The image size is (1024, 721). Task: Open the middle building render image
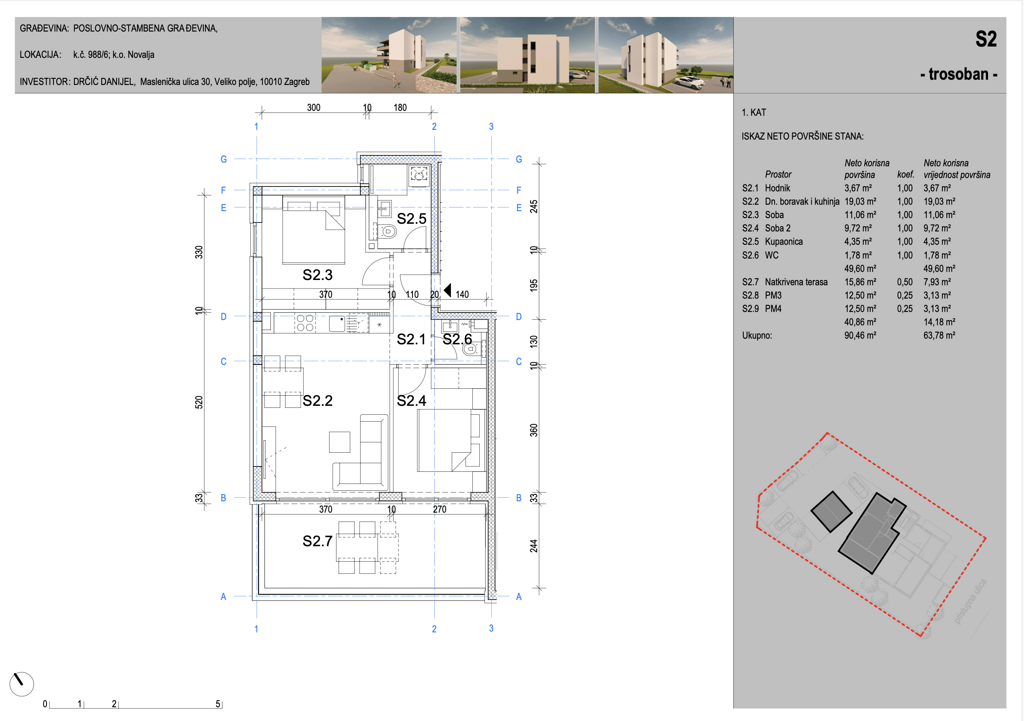528,55
